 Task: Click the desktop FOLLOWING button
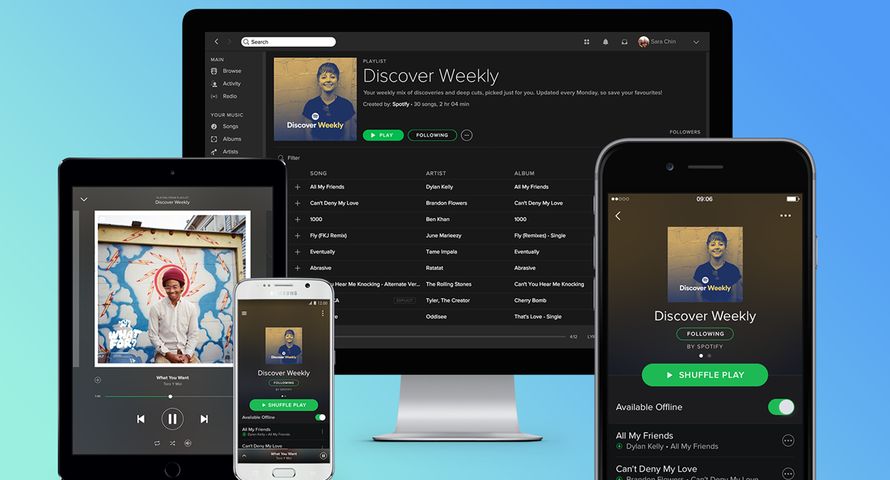tap(432, 135)
